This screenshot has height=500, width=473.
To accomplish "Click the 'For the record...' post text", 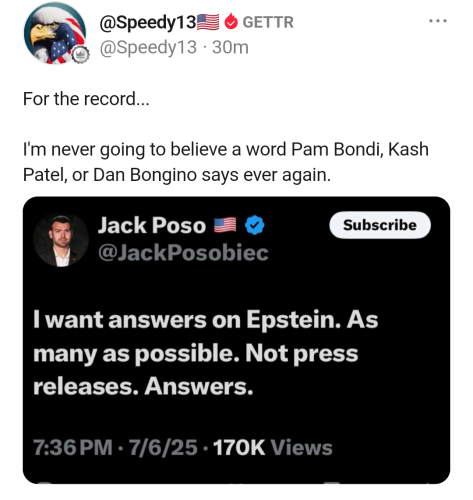I will point(86,99).
